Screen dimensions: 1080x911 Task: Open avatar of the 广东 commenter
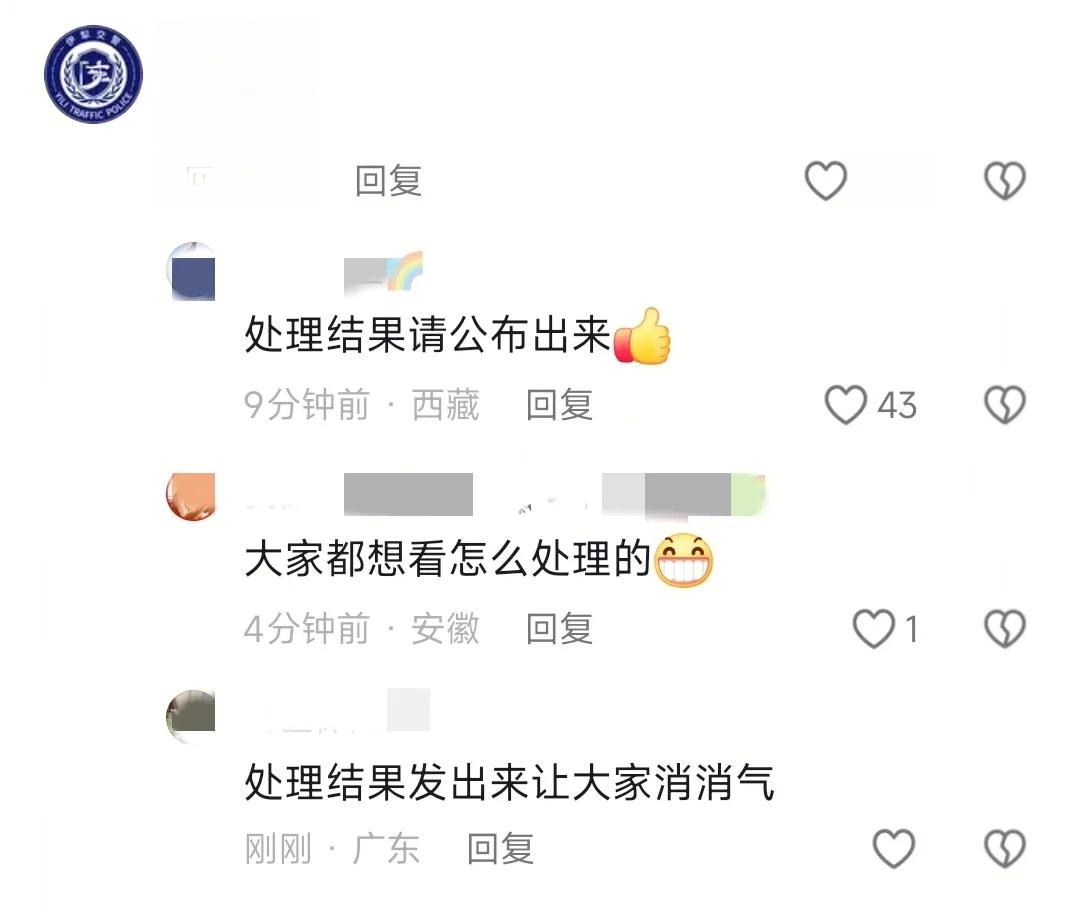191,716
